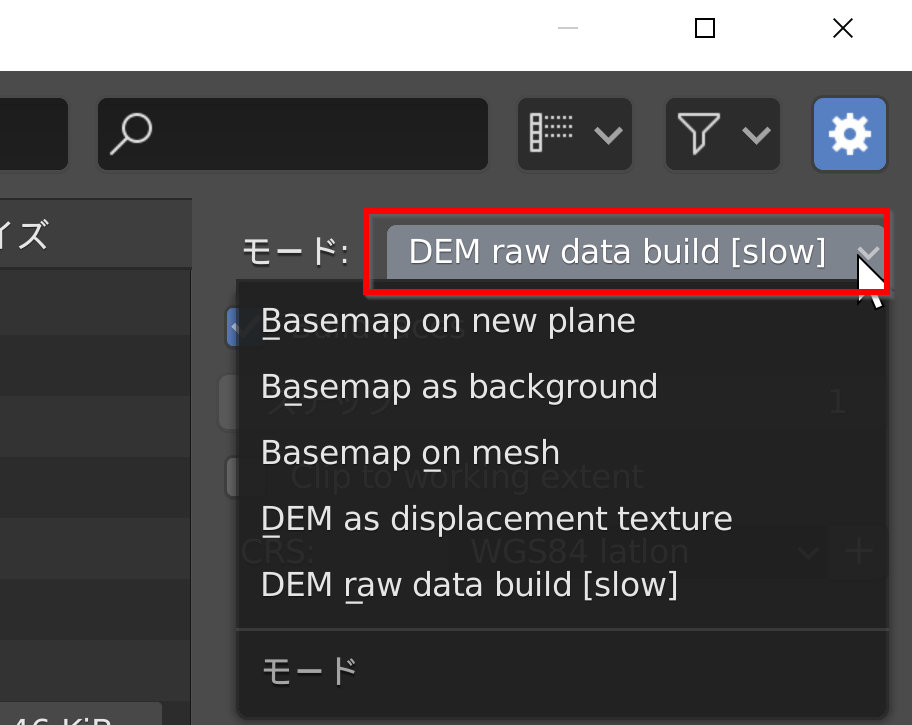Click inside the file search field
This screenshot has height=725, width=912.
(293, 134)
